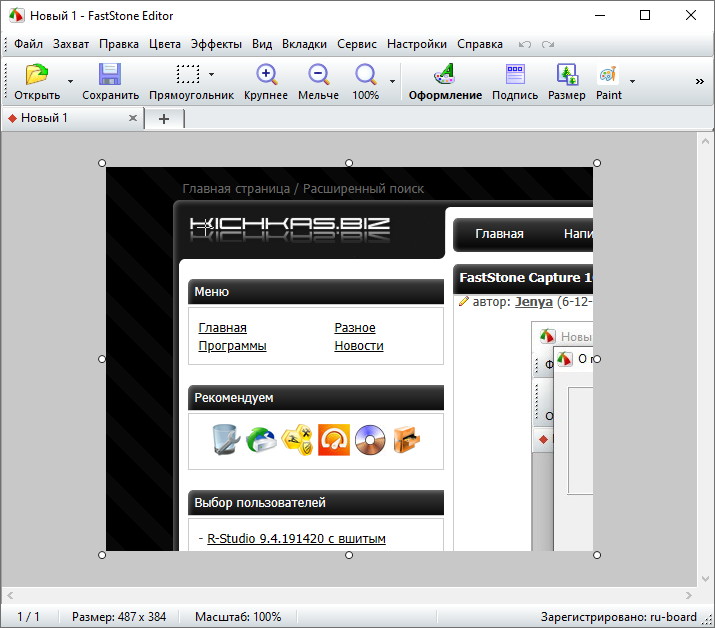Click the top-right selection handle

coord(597,163)
